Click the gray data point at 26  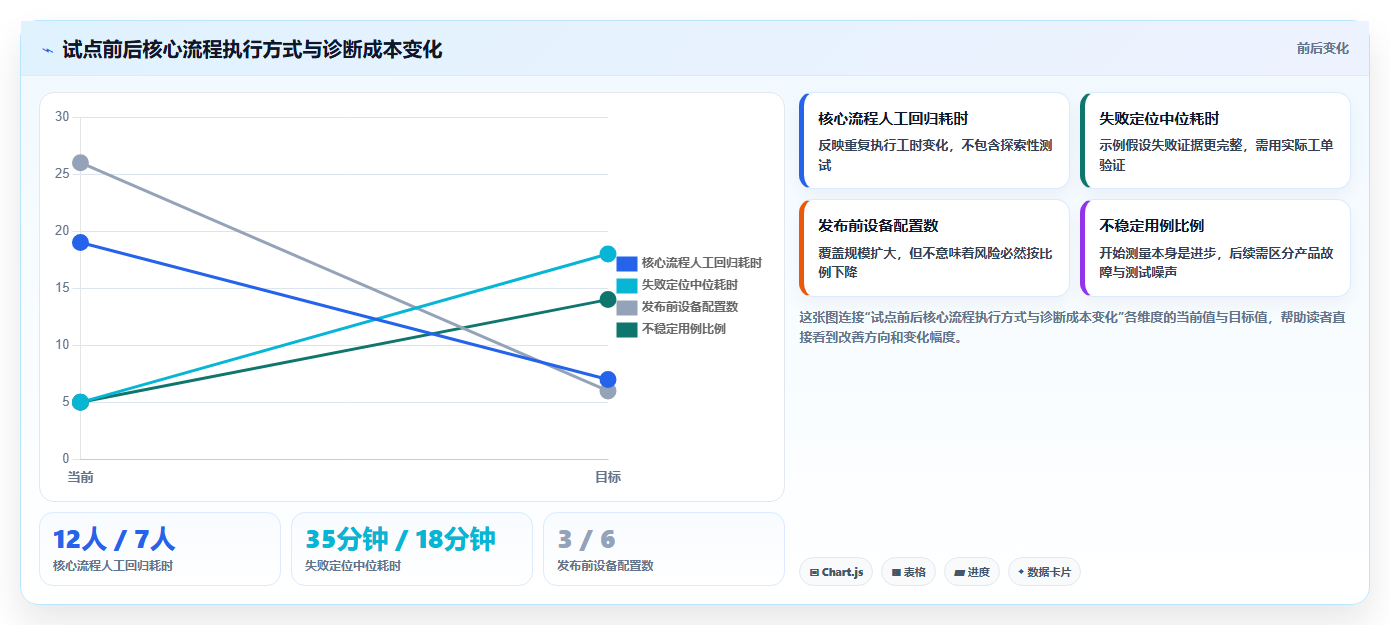80,162
